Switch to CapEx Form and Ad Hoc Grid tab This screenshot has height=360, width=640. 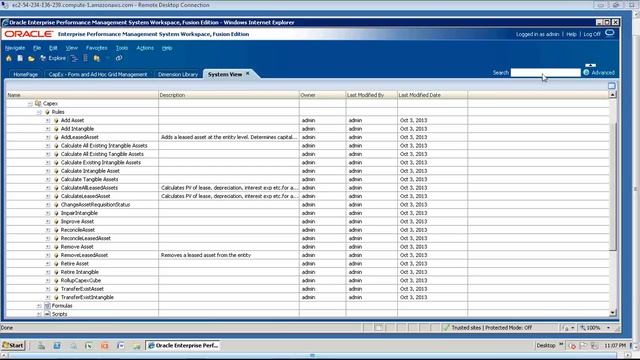(98, 74)
